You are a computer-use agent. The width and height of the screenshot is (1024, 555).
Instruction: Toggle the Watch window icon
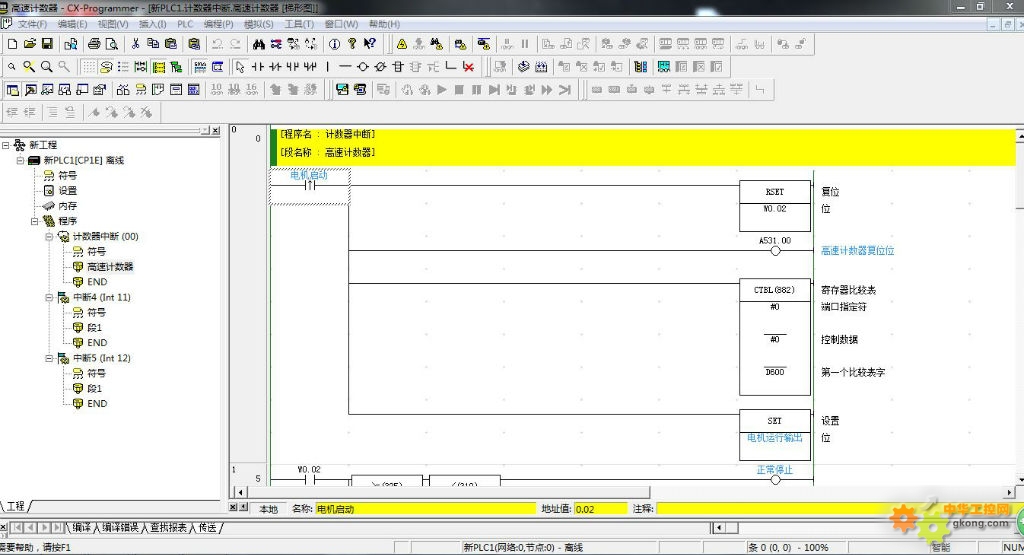[x=48, y=89]
